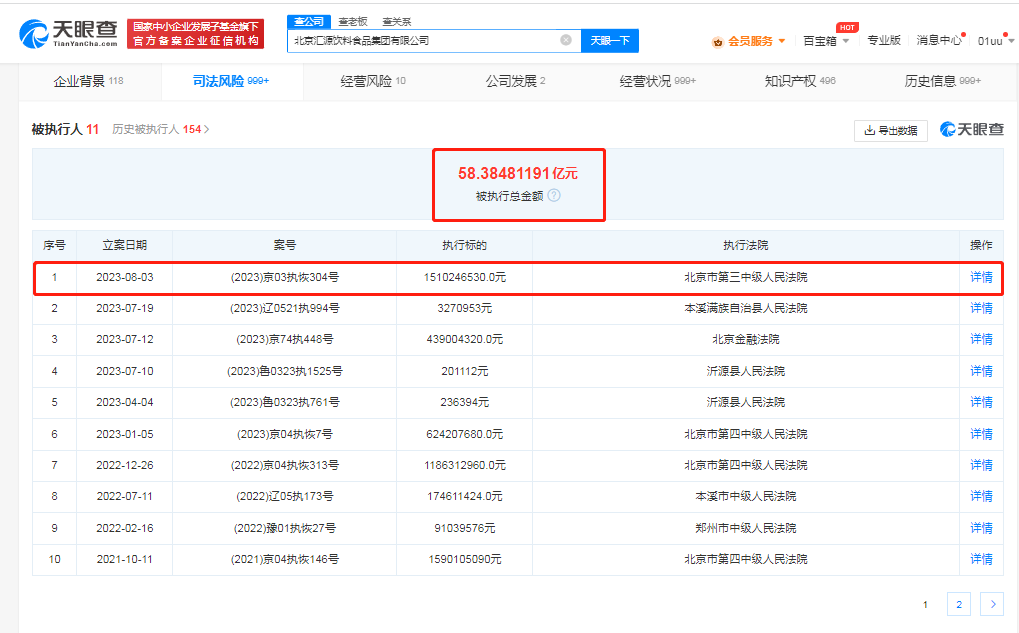1019x633 pixels.
Task: Select the 查老板 search mode tab
Action: click(351, 21)
